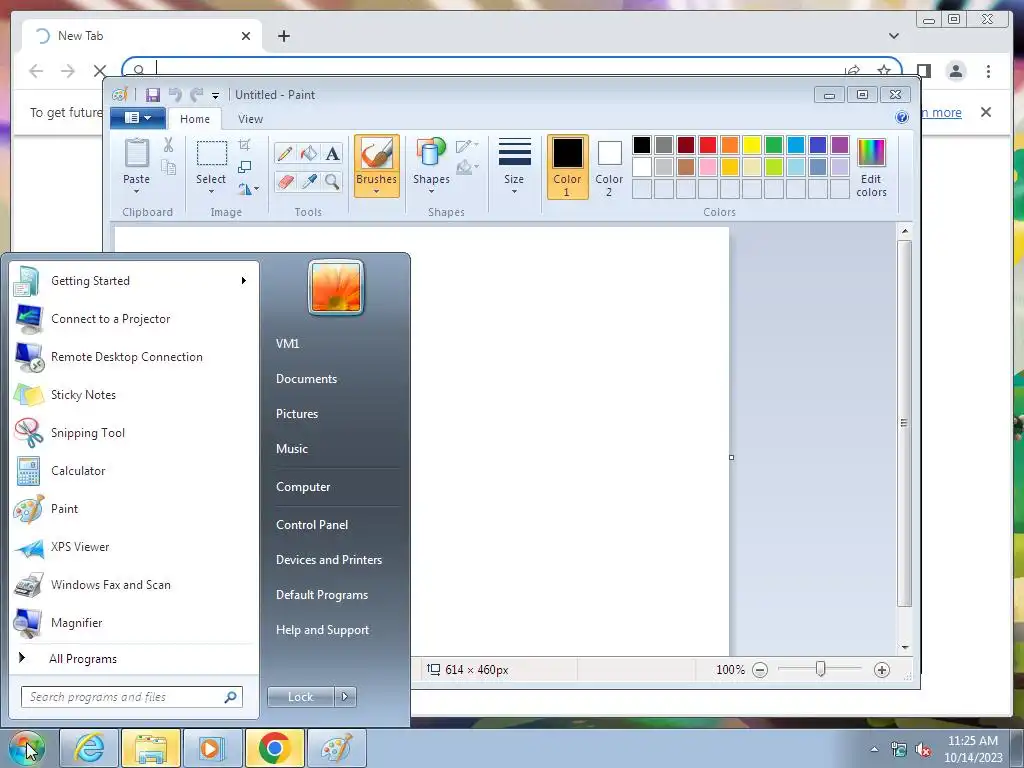Select the Text tool in Paint
Image resolution: width=1024 pixels, height=768 pixels.
(x=332, y=153)
